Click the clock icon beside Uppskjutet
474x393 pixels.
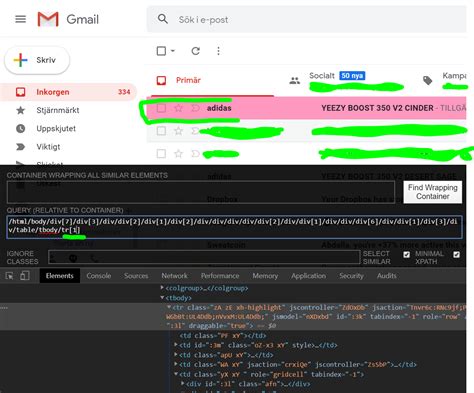click(21, 129)
